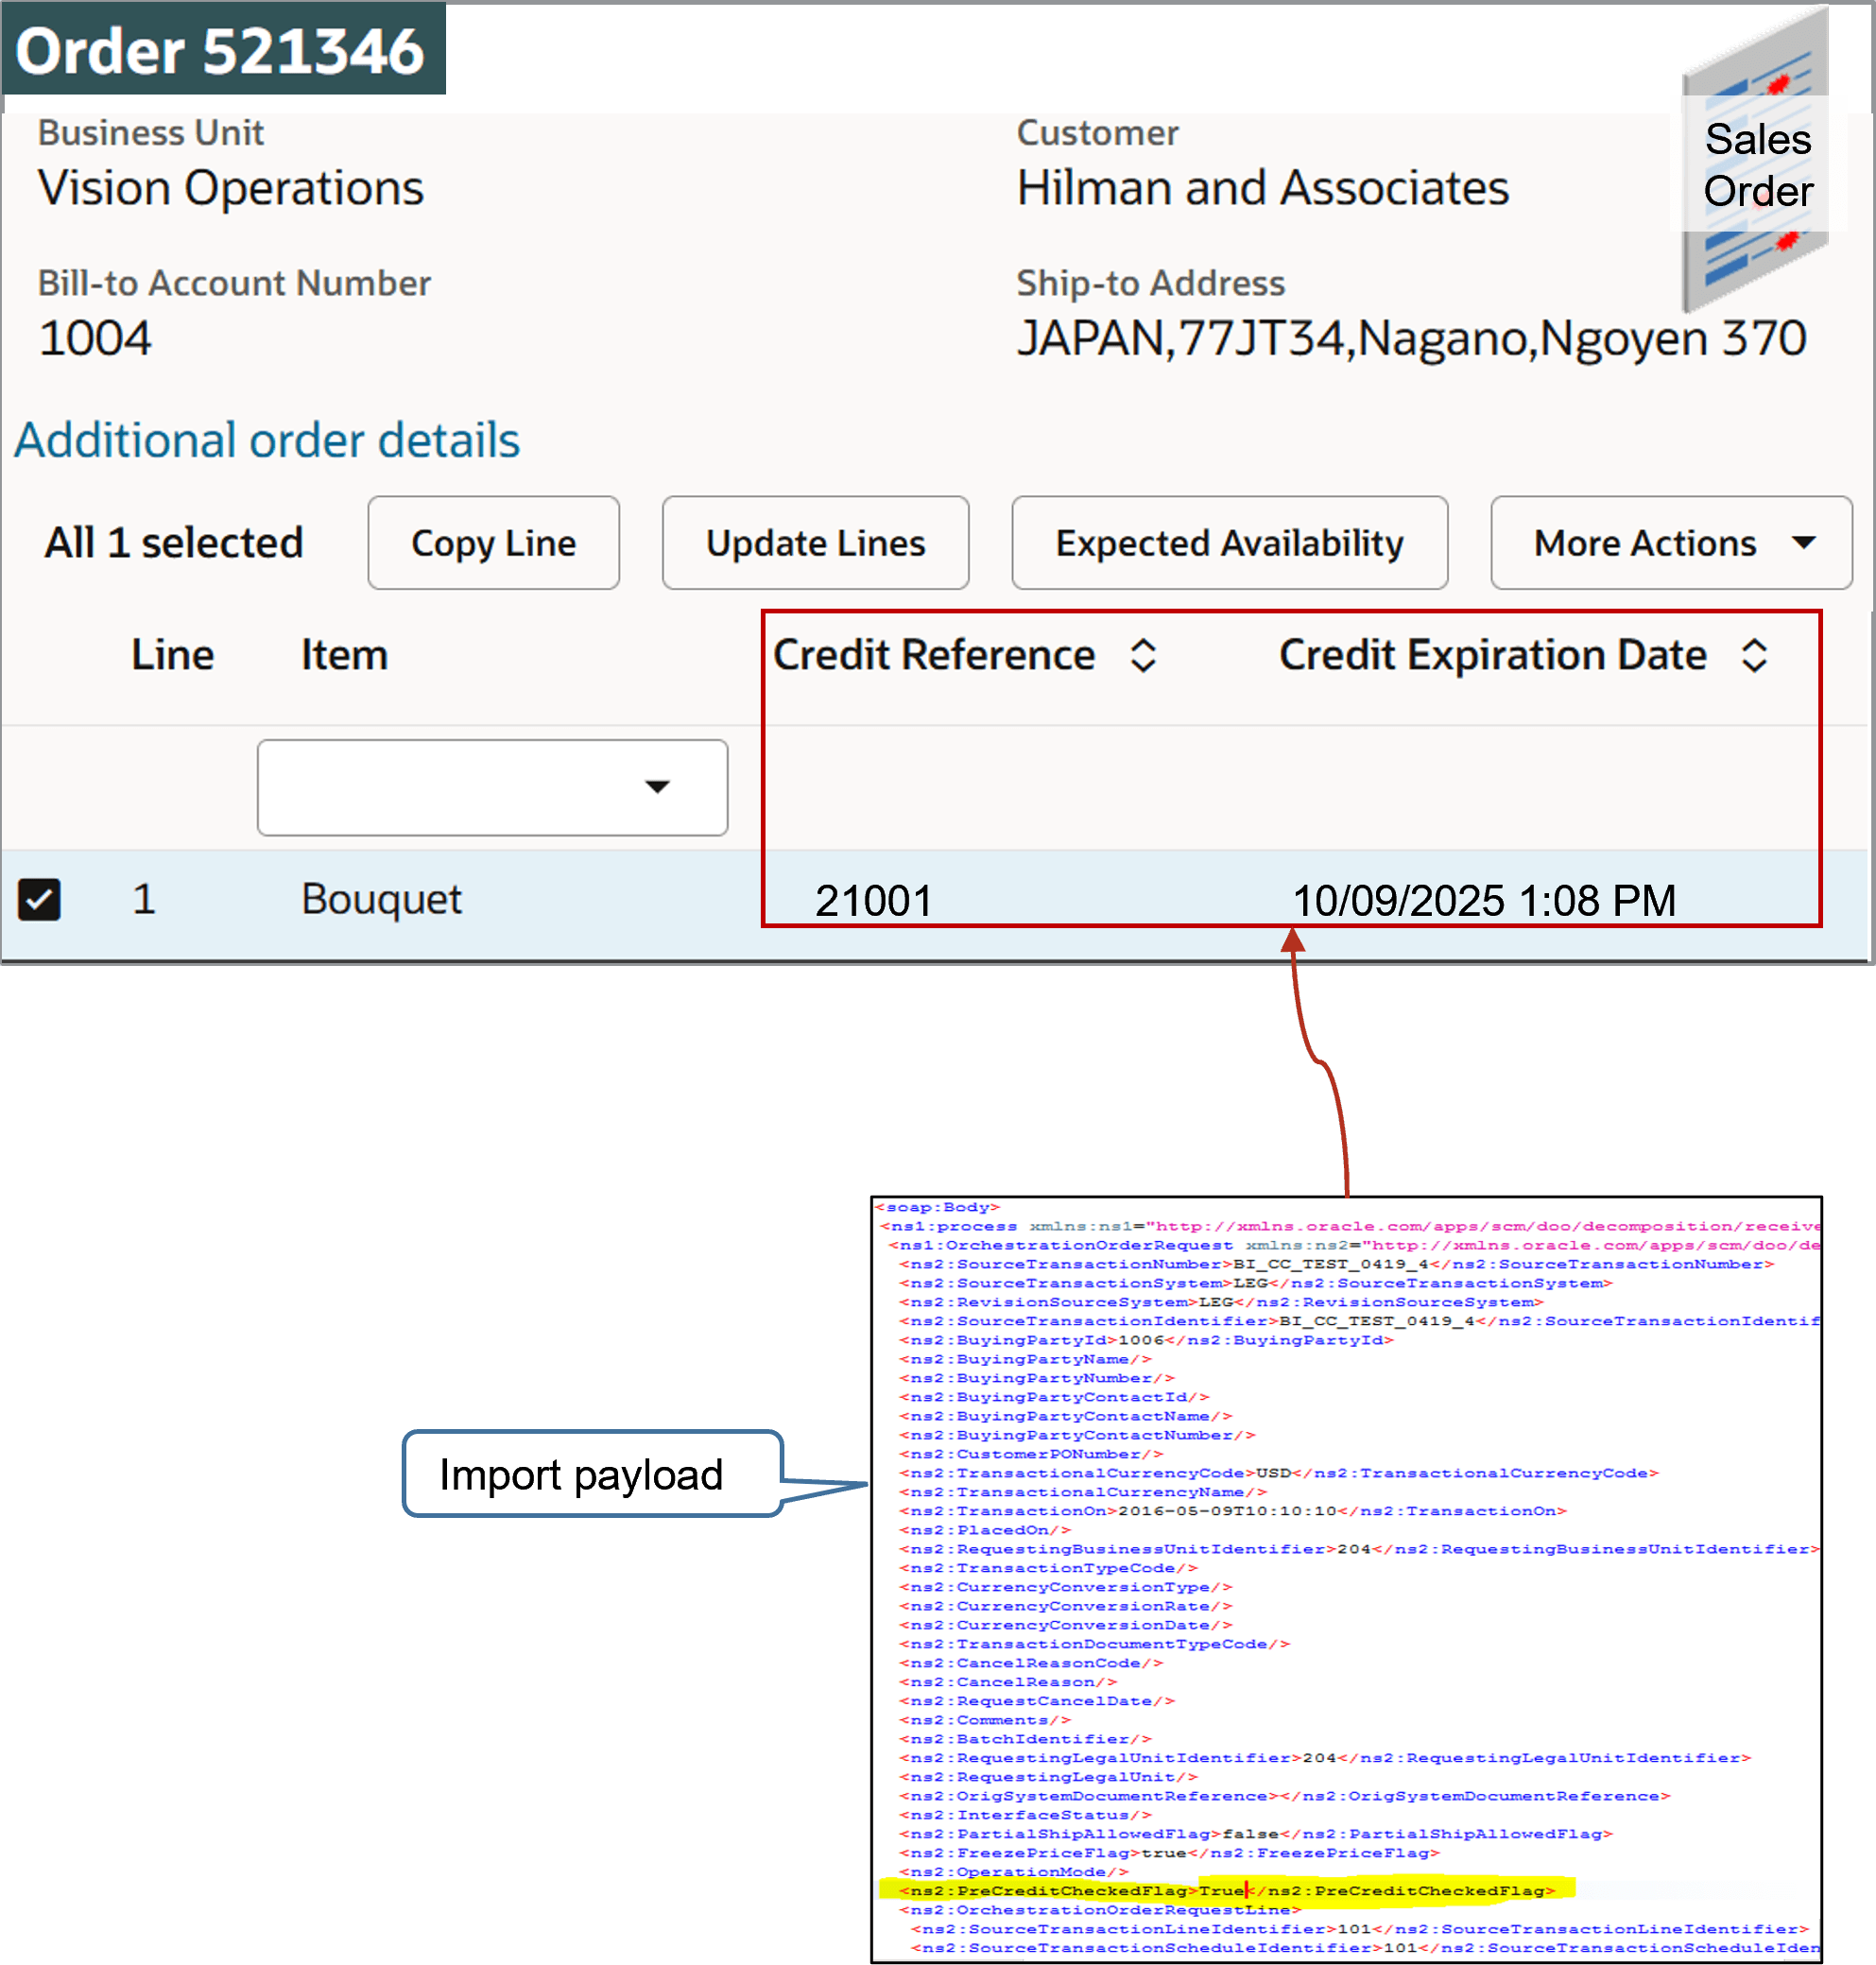Click the Import payload callout label
The image size is (1876, 1965).
coord(580,1475)
